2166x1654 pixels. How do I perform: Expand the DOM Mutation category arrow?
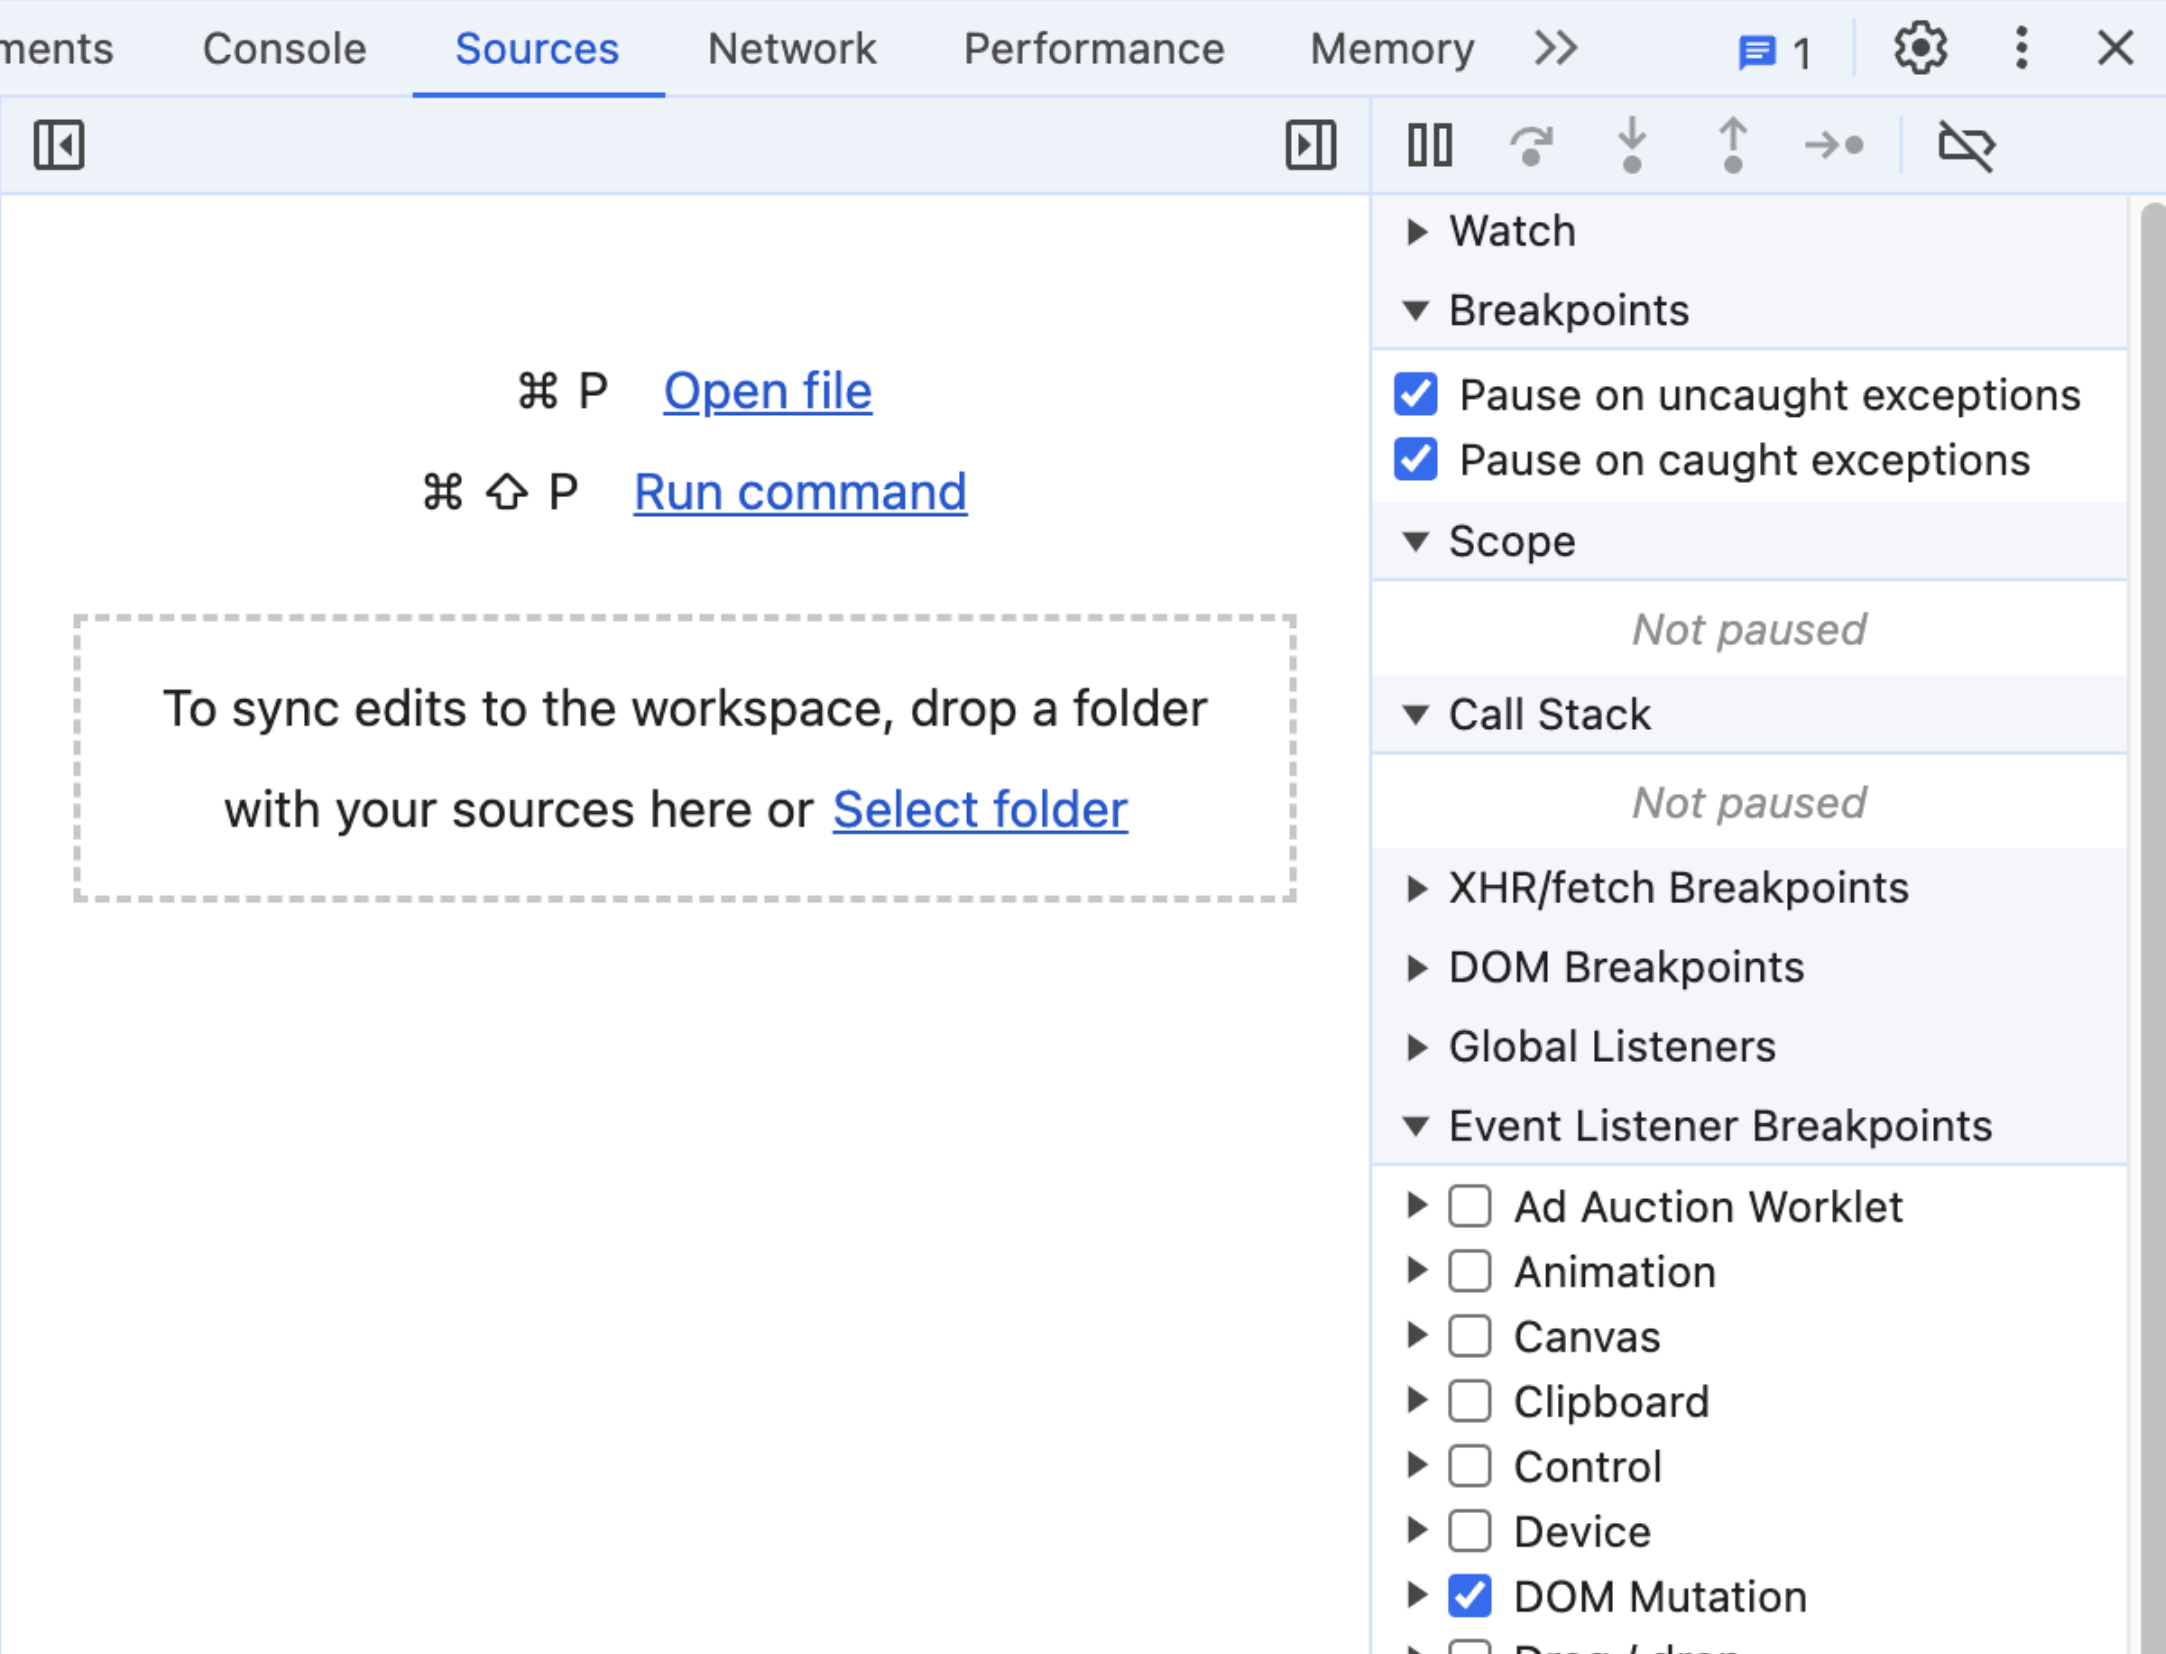click(1416, 1595)
